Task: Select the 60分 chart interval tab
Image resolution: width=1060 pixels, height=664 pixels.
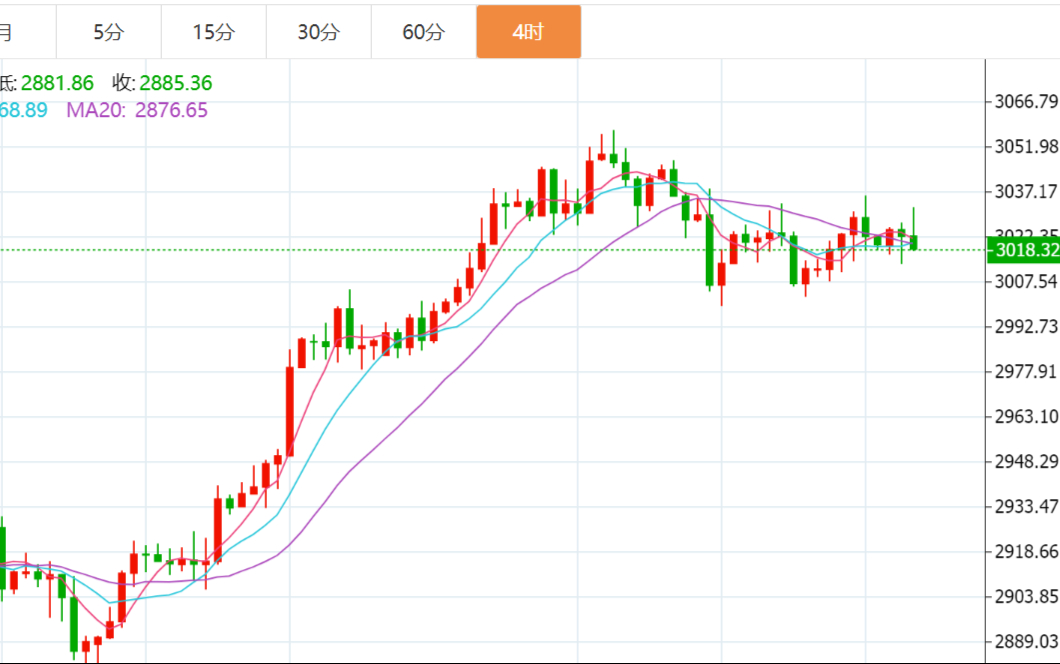Action: [x=423, y=32]
